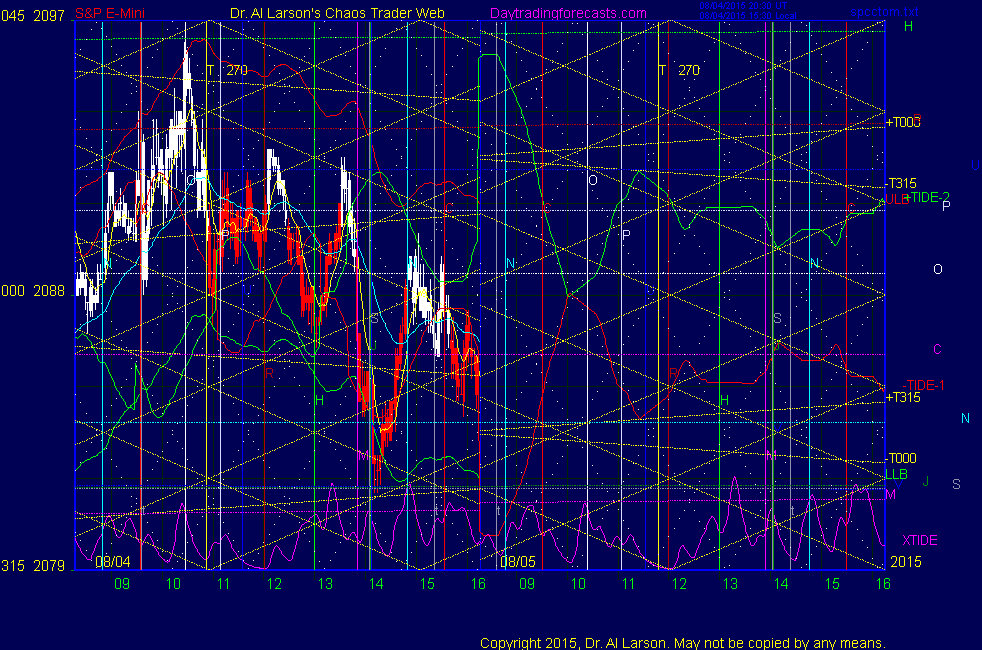The image size is (982, 650).
Task: Click the blue "U" in the right margin
Action: (x=975, y=165)
